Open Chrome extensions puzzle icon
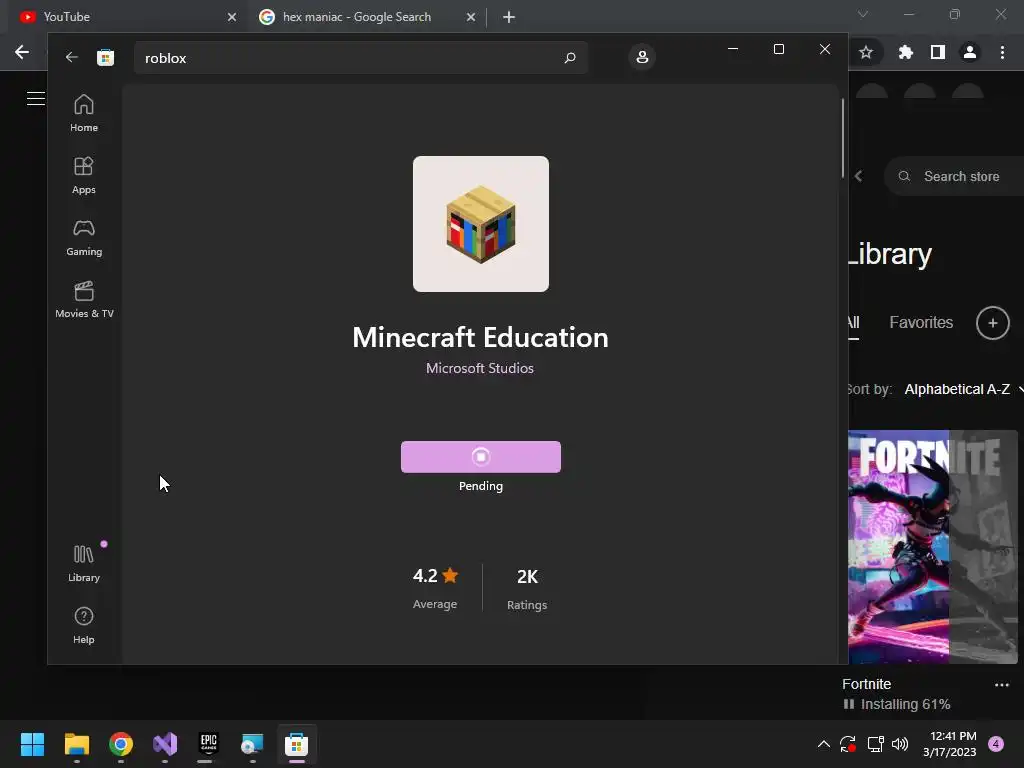The height and width of the screenshot is (768, 1024). click(906, 52)
